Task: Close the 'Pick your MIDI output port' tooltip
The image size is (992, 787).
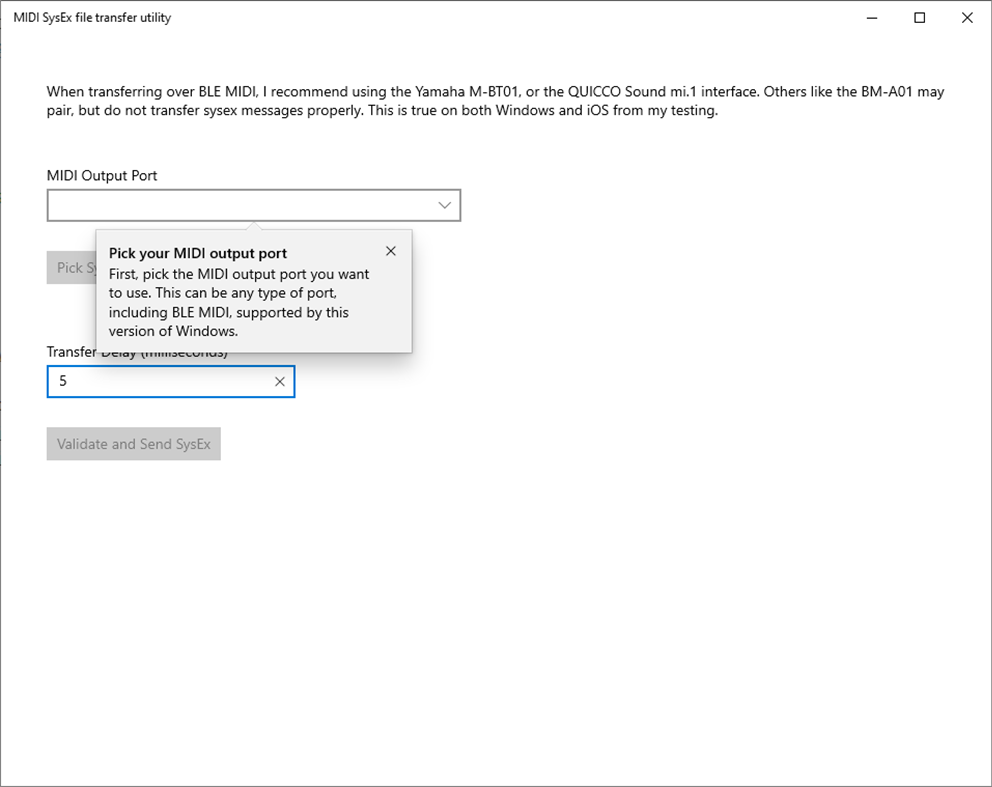Action: (x=390, y=251)
